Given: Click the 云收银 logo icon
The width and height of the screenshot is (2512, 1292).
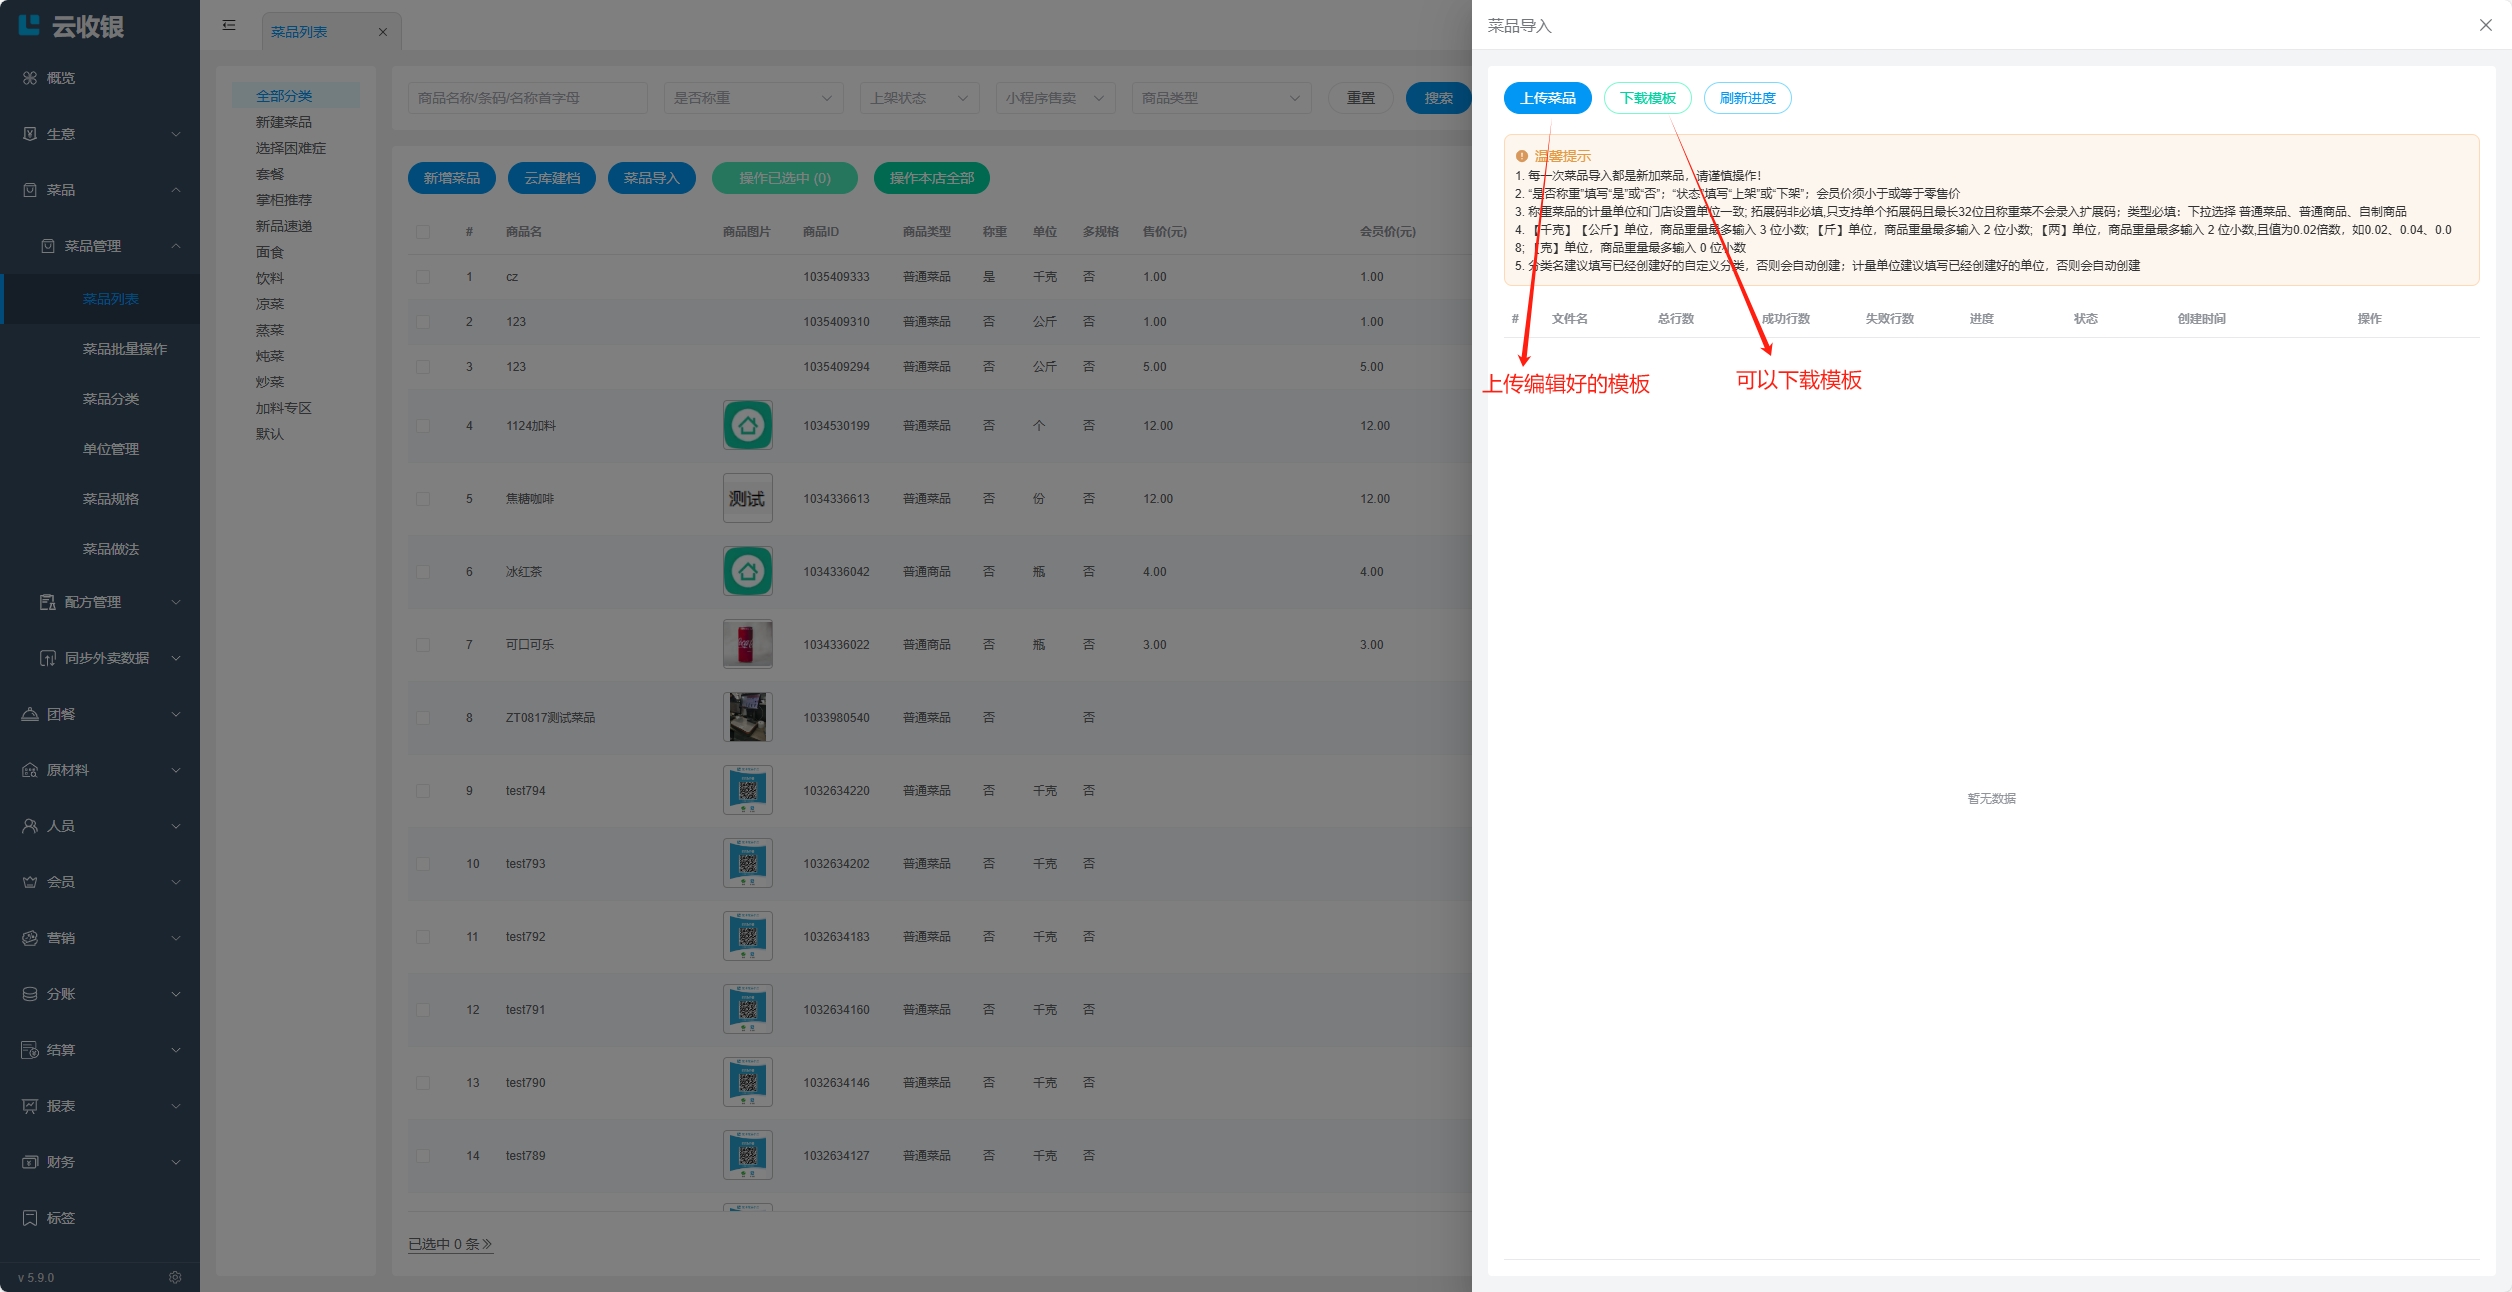Looking at the screenshot, I should coord(29,26).
